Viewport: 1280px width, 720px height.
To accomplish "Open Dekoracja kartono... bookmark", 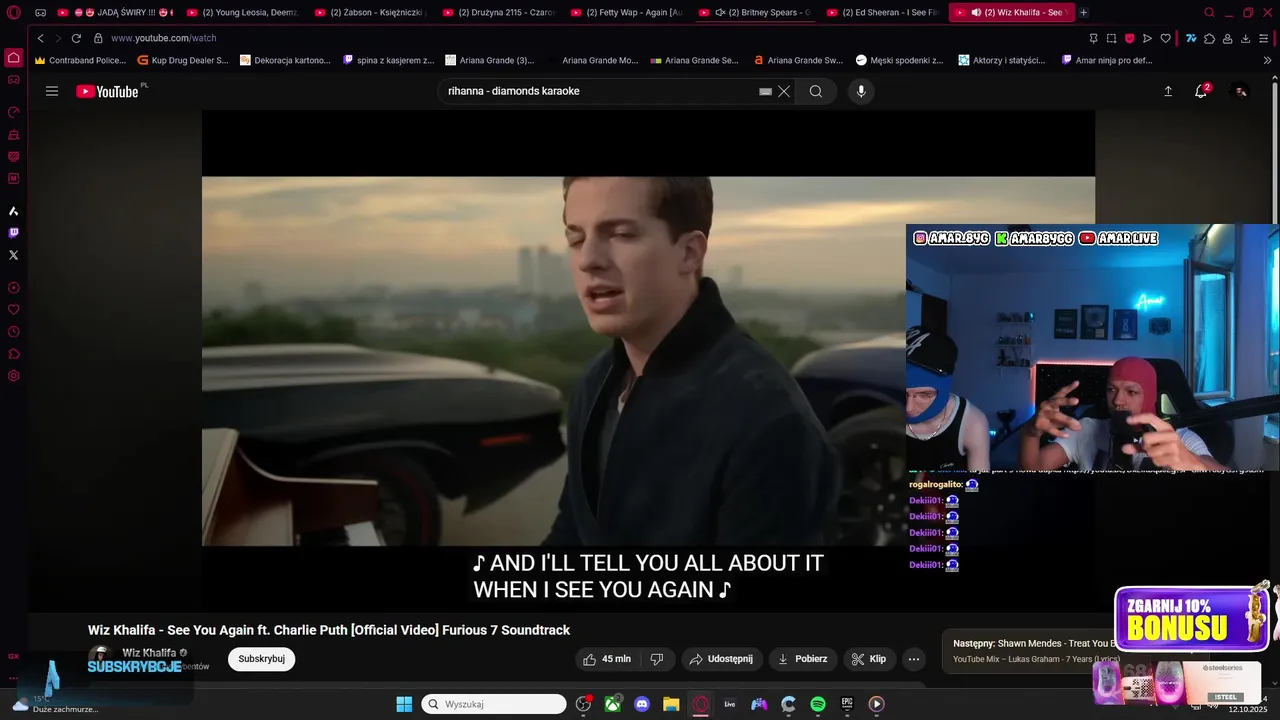I will pos(285,60).
